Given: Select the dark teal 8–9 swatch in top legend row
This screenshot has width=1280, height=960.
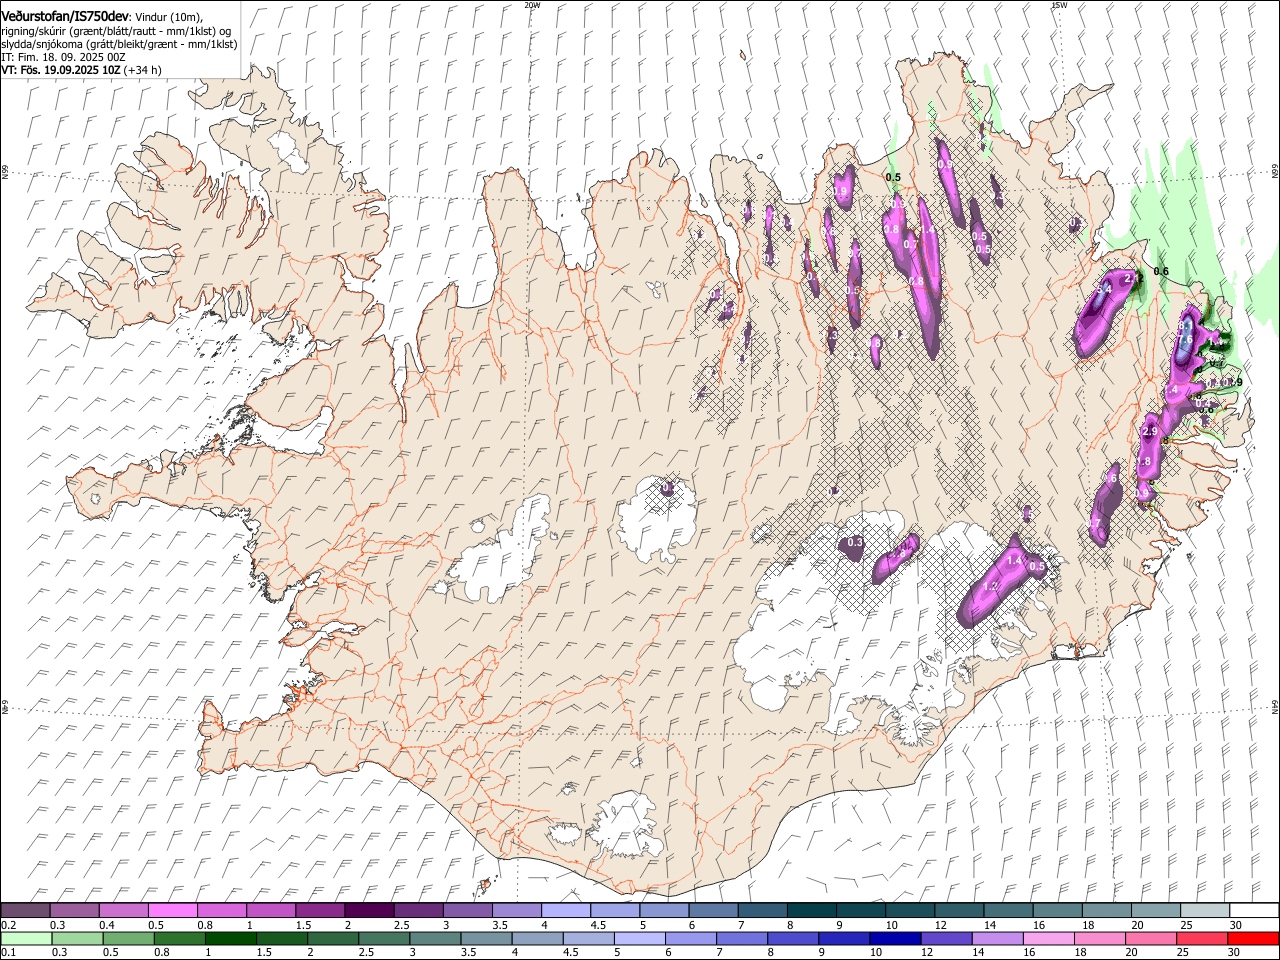Looking at the screenshot, I should click(x=810, y=910).
